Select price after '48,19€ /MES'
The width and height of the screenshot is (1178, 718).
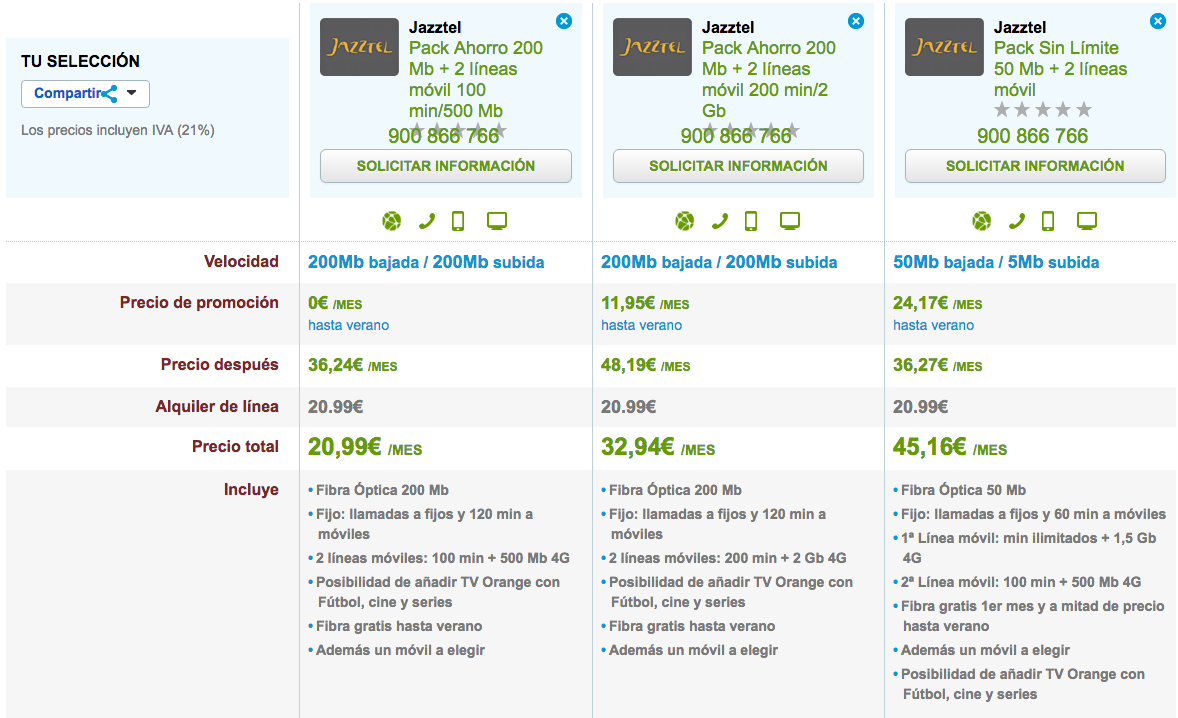[x=645, y=366]
